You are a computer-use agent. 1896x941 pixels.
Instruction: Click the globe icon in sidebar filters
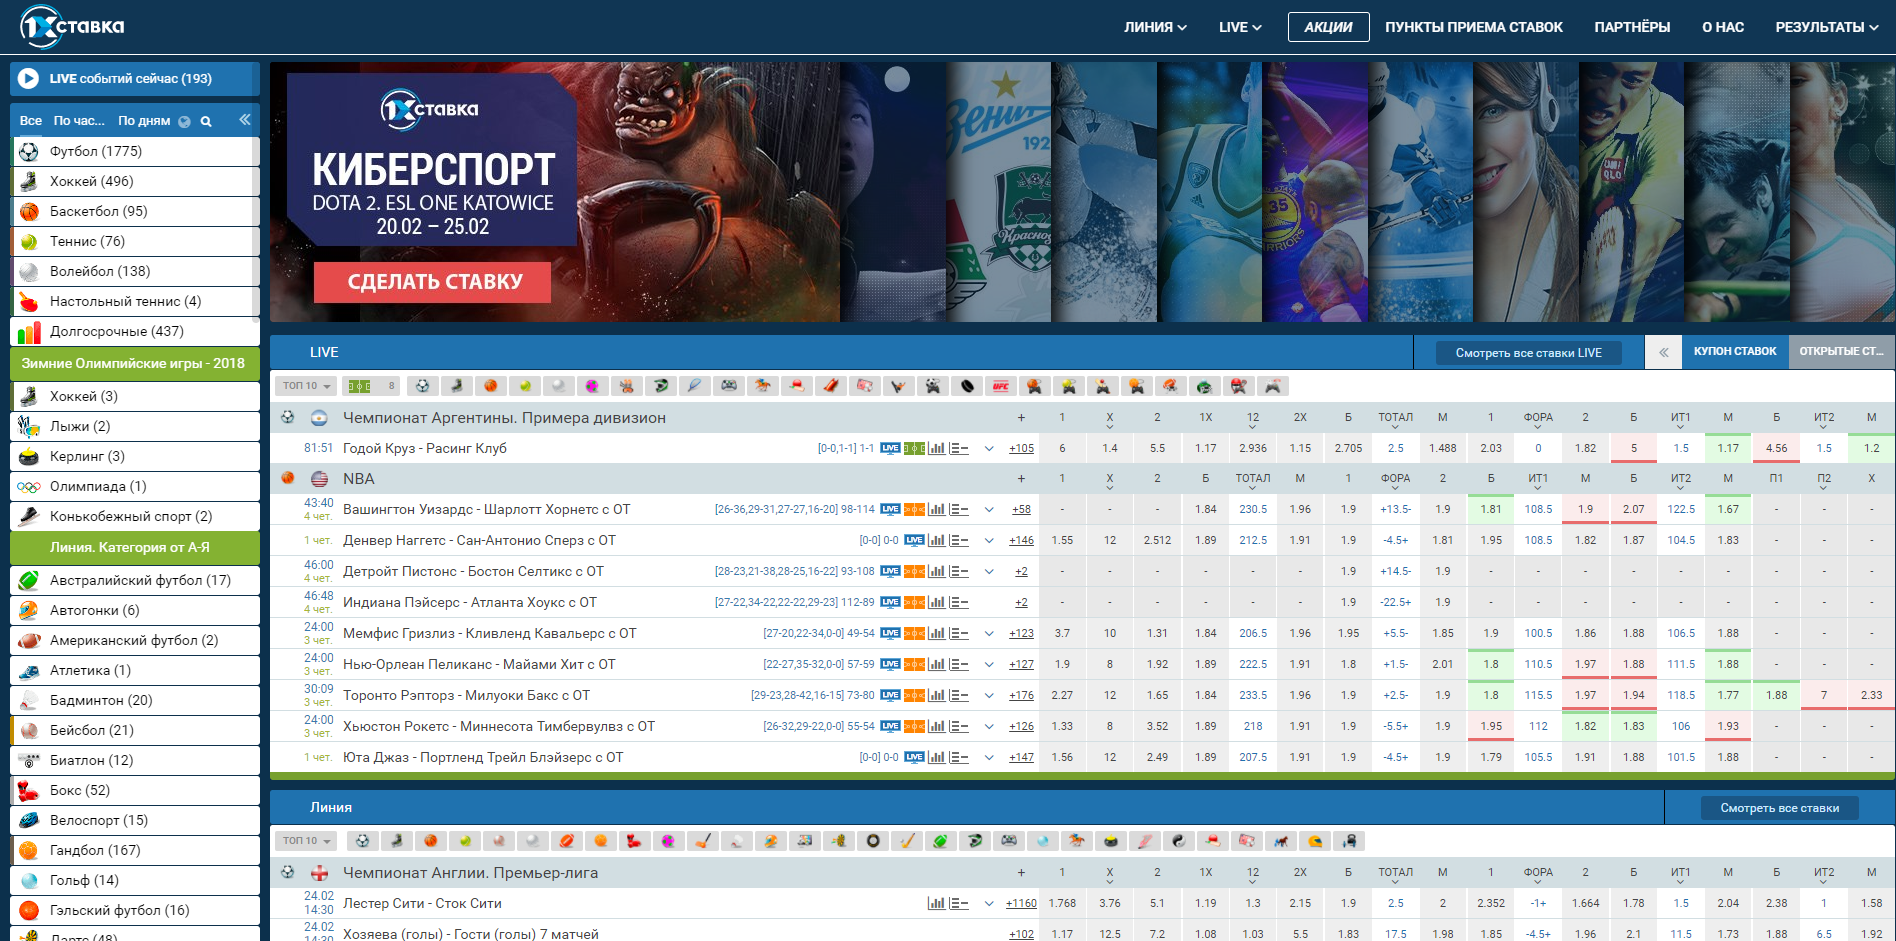[184, 122]
